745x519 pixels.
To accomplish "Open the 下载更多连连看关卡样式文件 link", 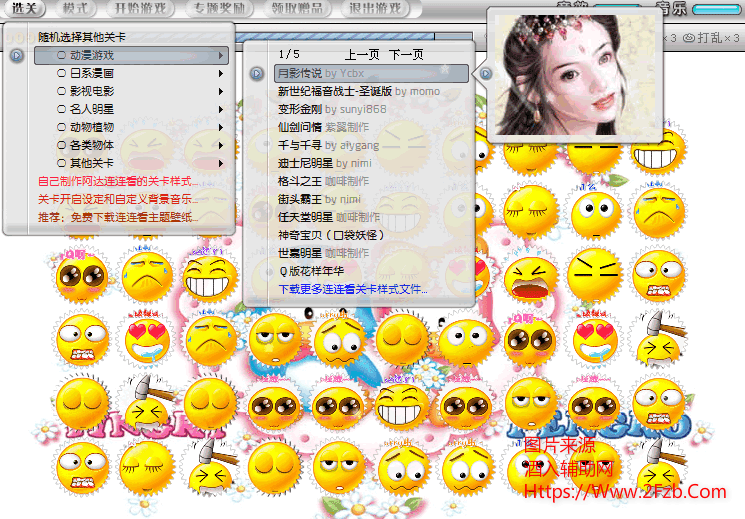I will pyautogui.click(x=352, y=289).
